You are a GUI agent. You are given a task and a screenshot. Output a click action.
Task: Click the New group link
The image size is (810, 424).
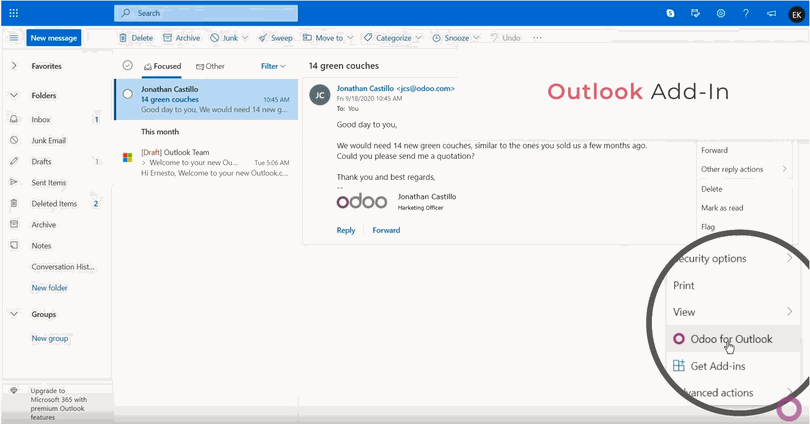50,338
